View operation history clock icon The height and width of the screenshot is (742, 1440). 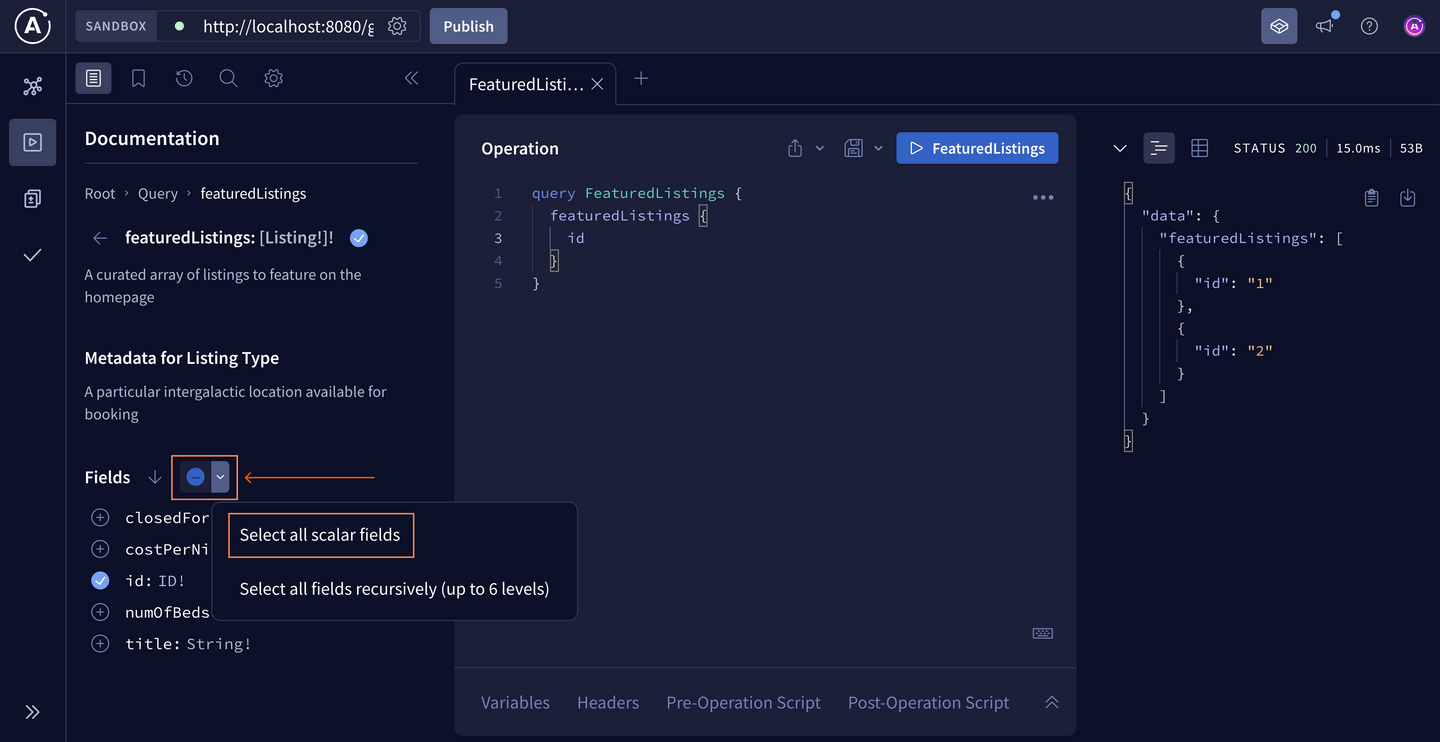tap(183, 77)
